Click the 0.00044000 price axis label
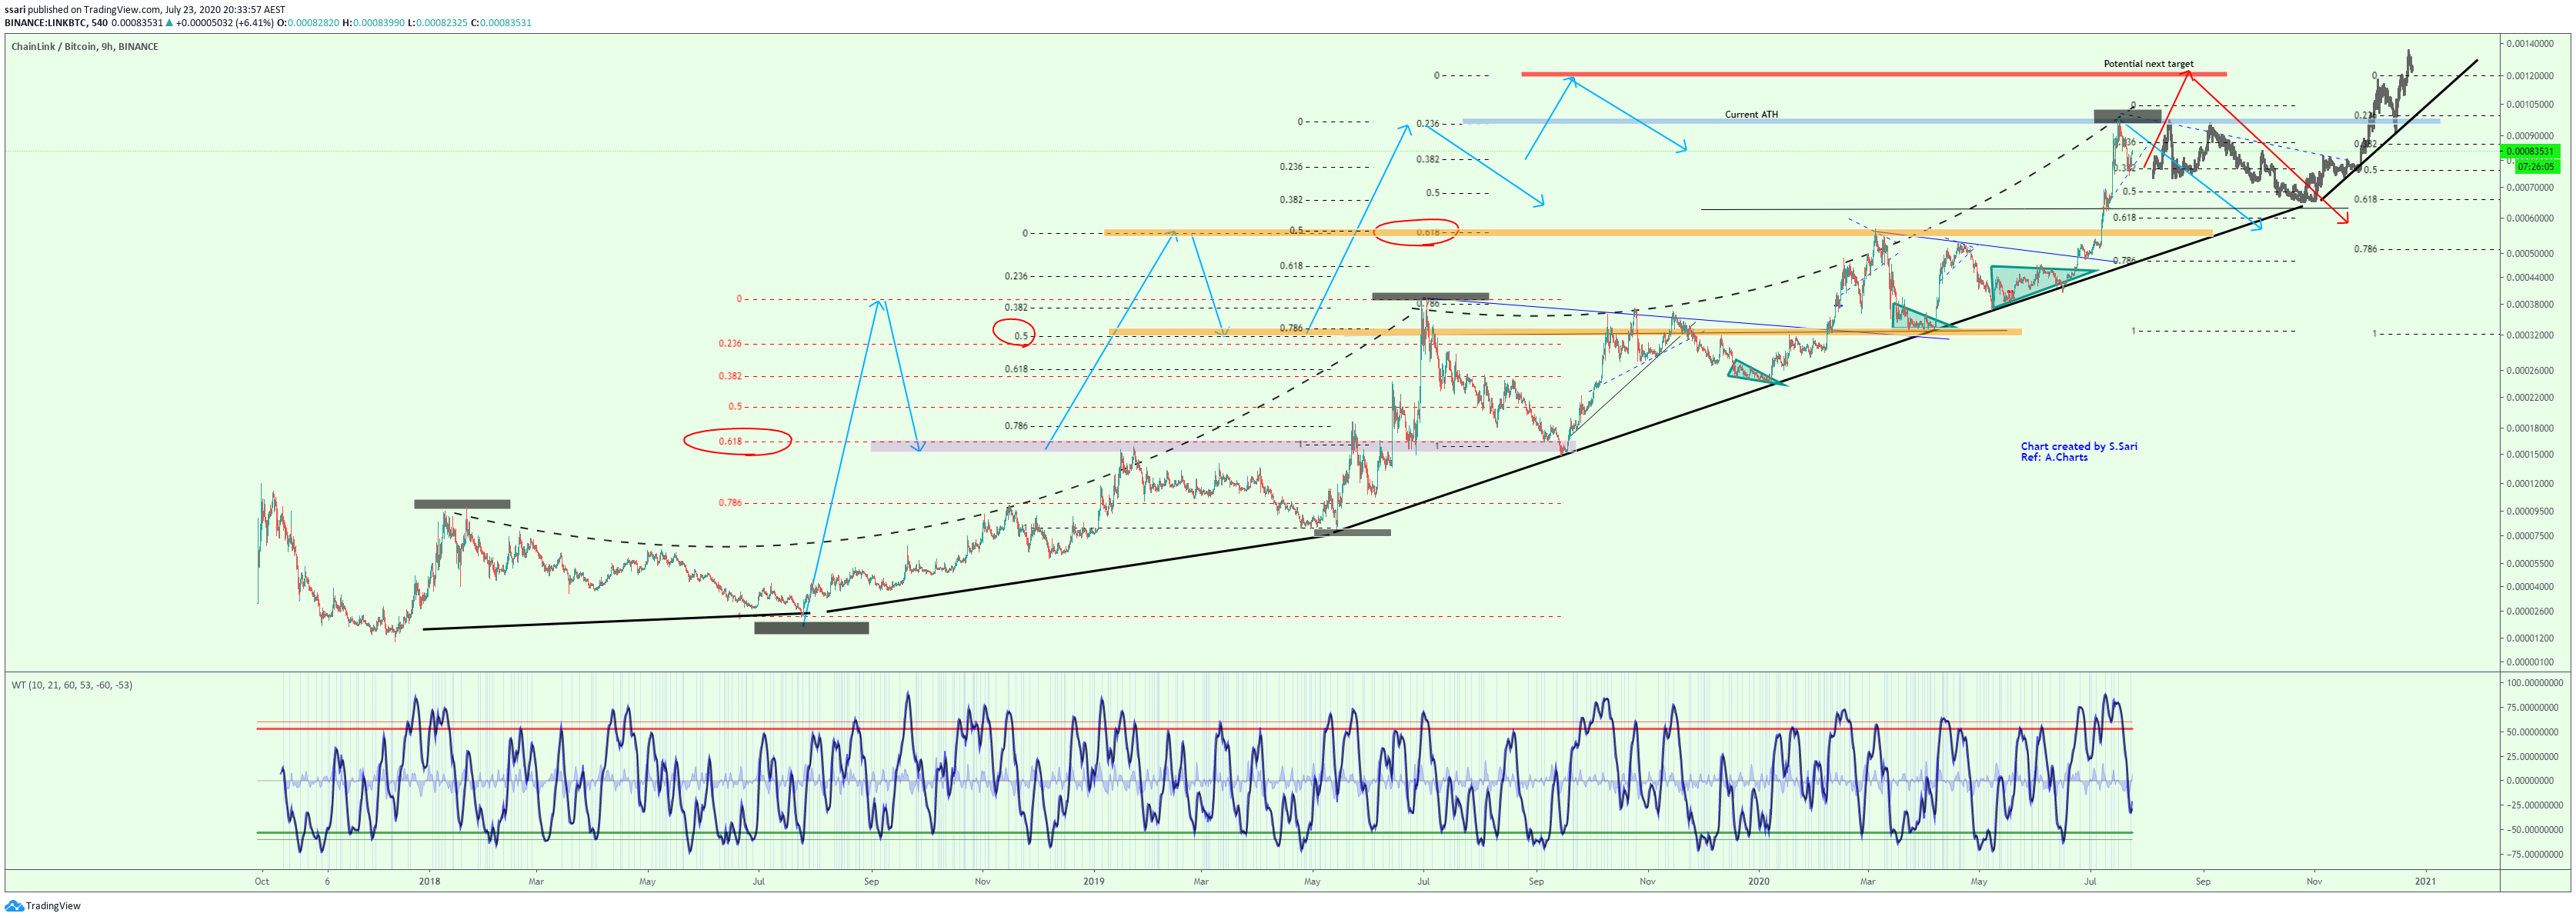This screenshot has height=920, width=2576. point(2530,278)
